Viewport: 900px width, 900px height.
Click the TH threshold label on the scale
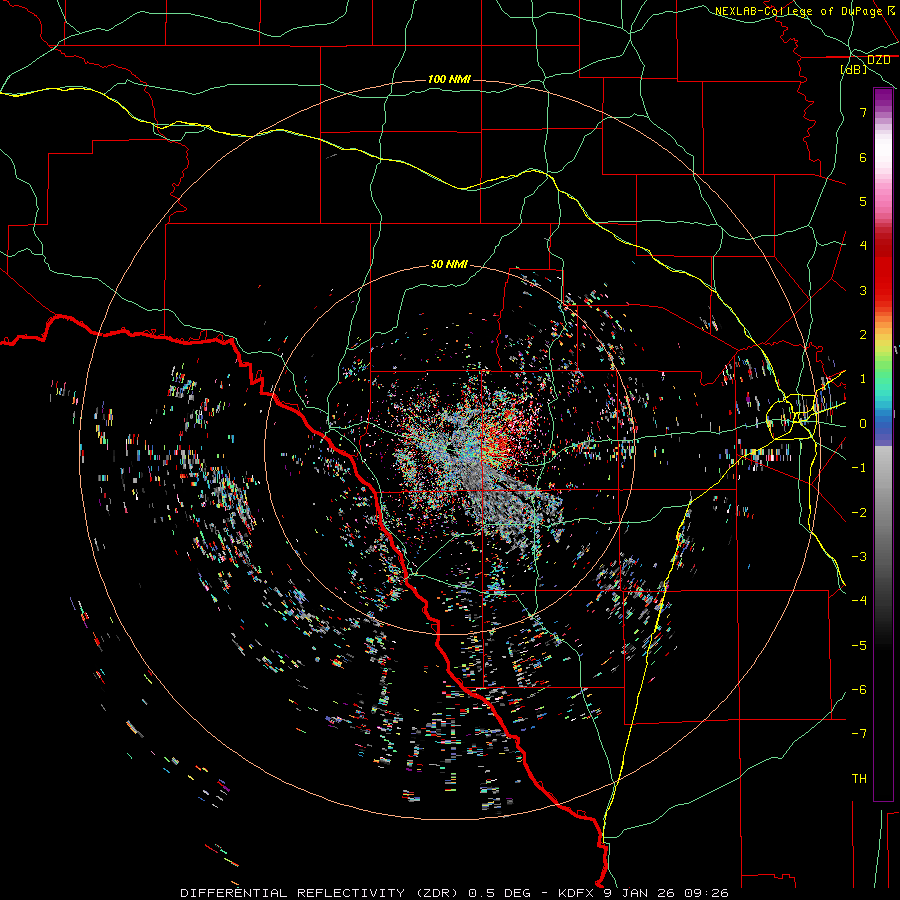[x=859, y=779]
